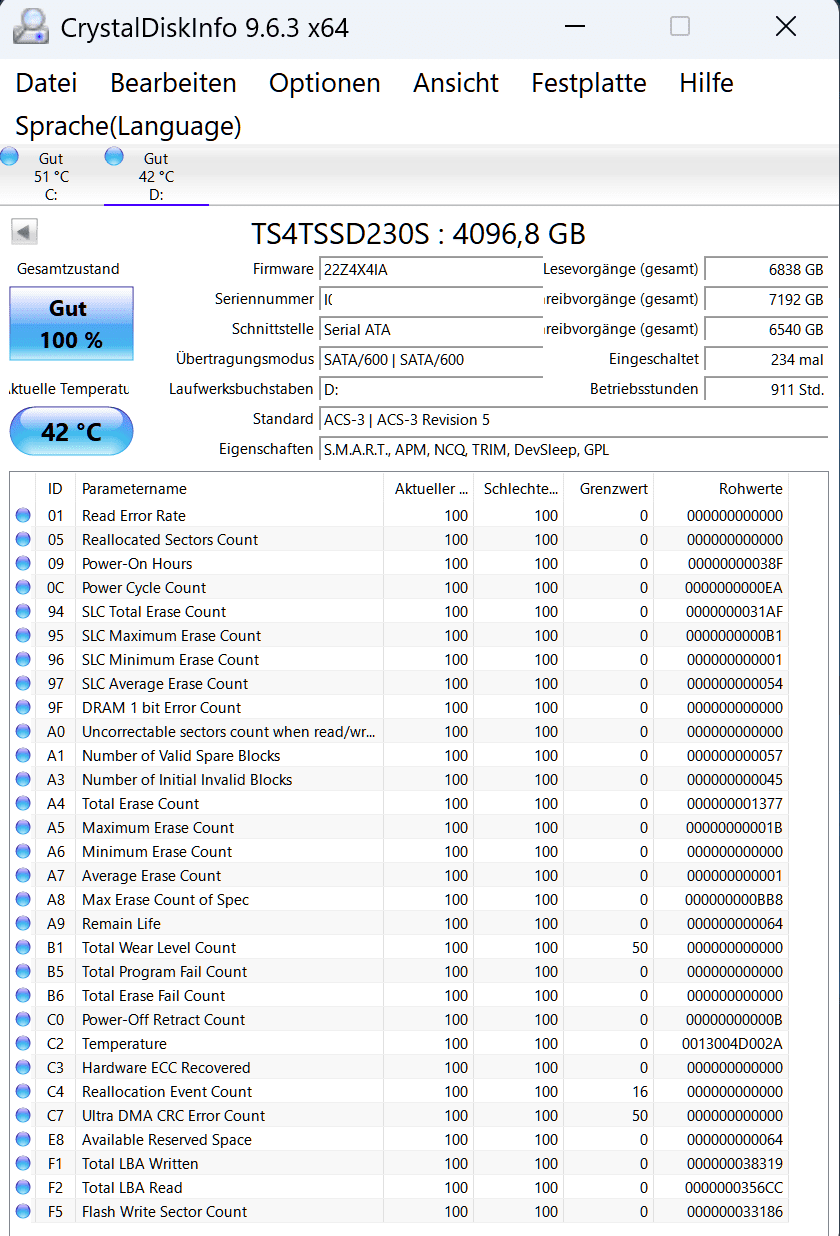
Task: Click status icon for Total Wear Level Count
Action: pyautogui.click(x=23, y=948)
